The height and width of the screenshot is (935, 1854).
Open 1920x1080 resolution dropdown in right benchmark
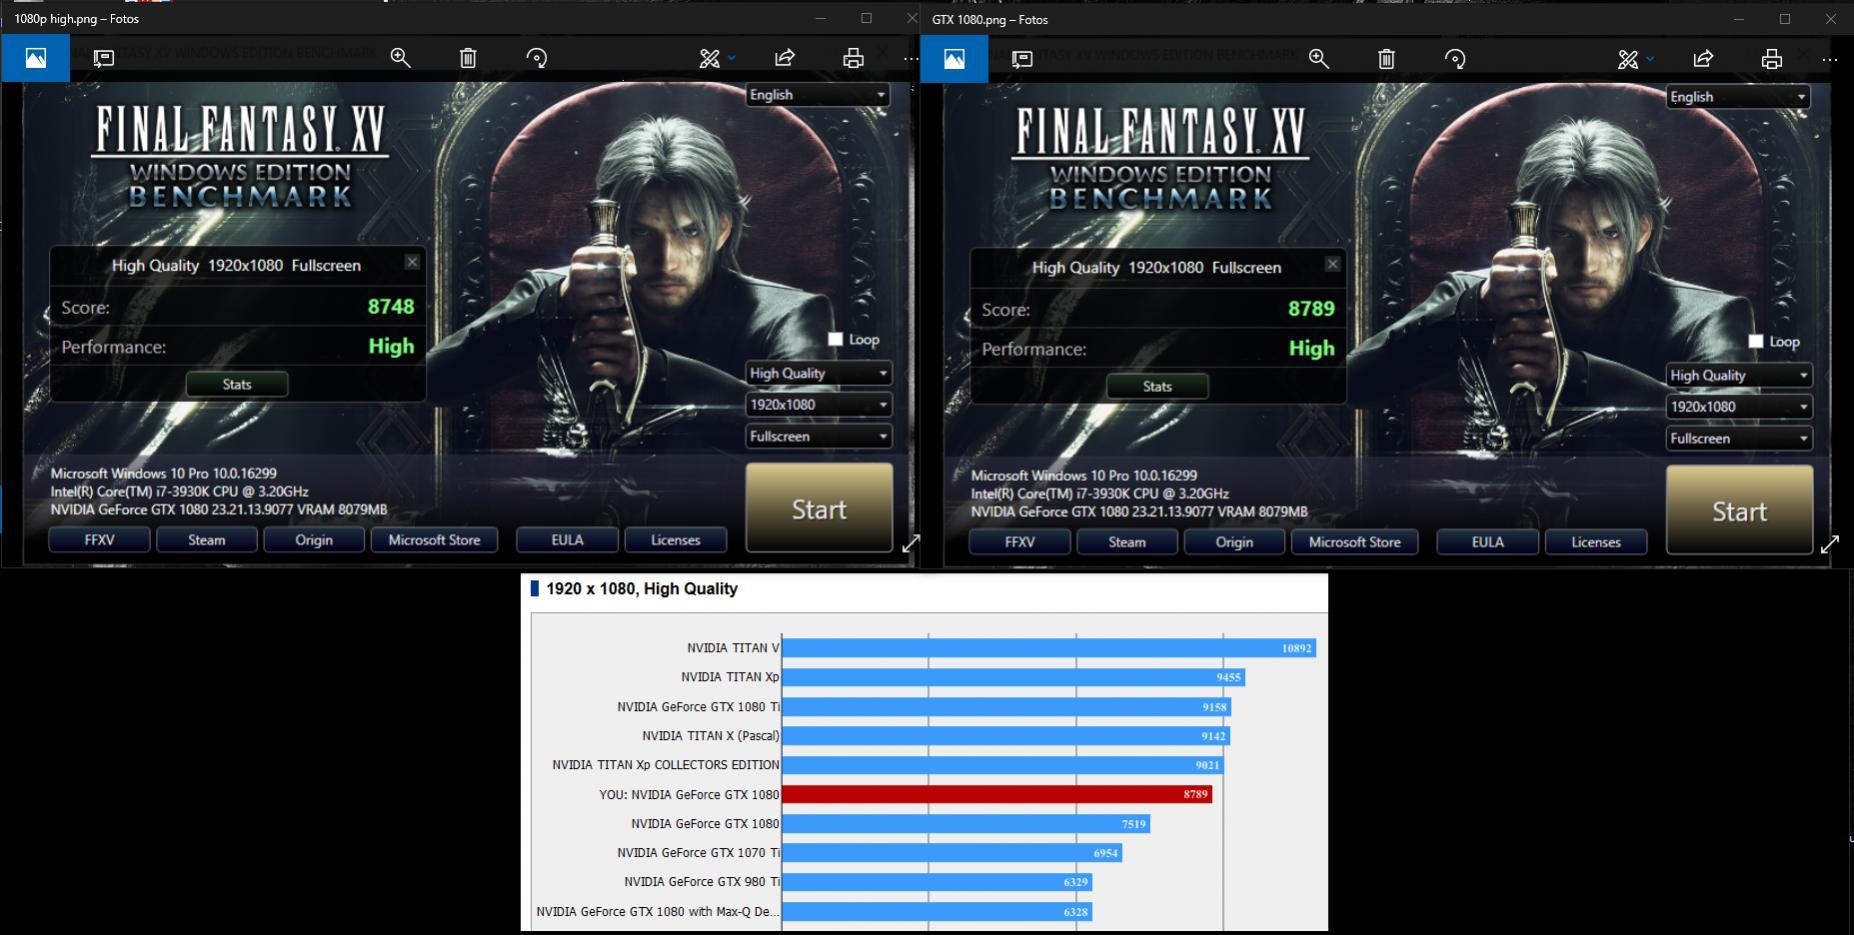[1738, 406]
